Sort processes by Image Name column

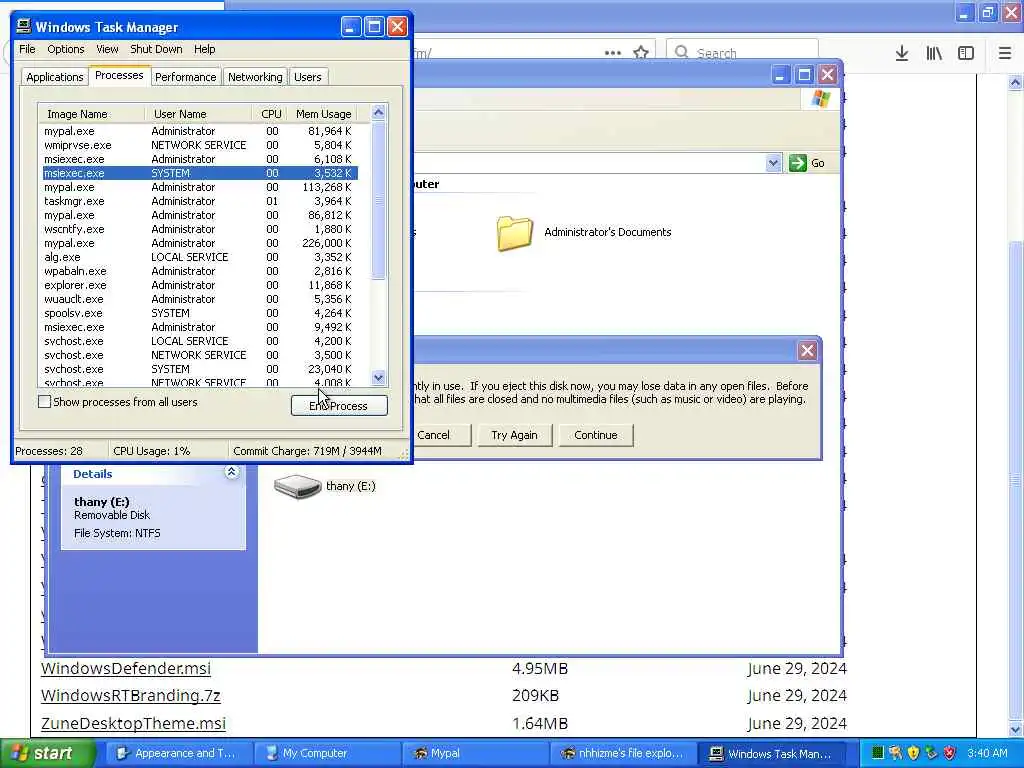point(91,114)
